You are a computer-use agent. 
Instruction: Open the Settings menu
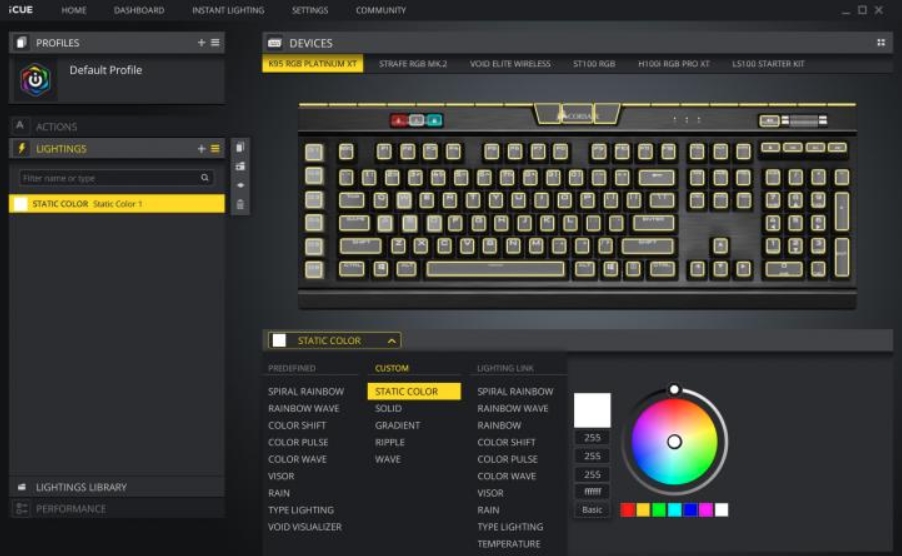tap(309, 10)
